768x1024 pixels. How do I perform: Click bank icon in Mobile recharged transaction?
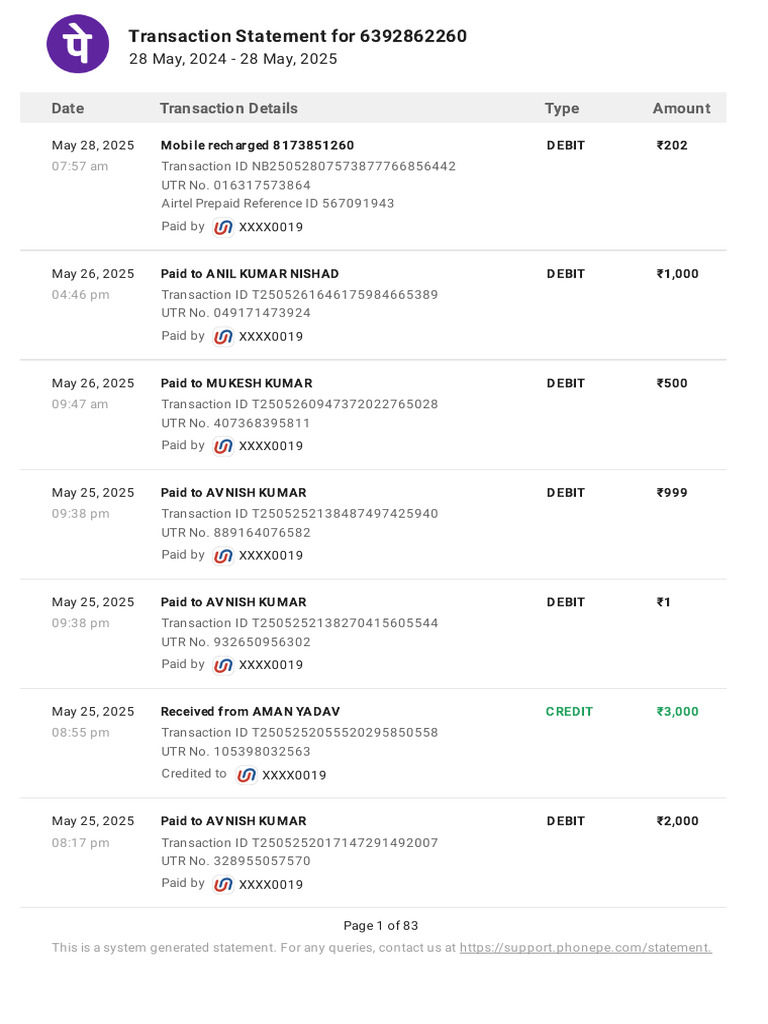223,227
